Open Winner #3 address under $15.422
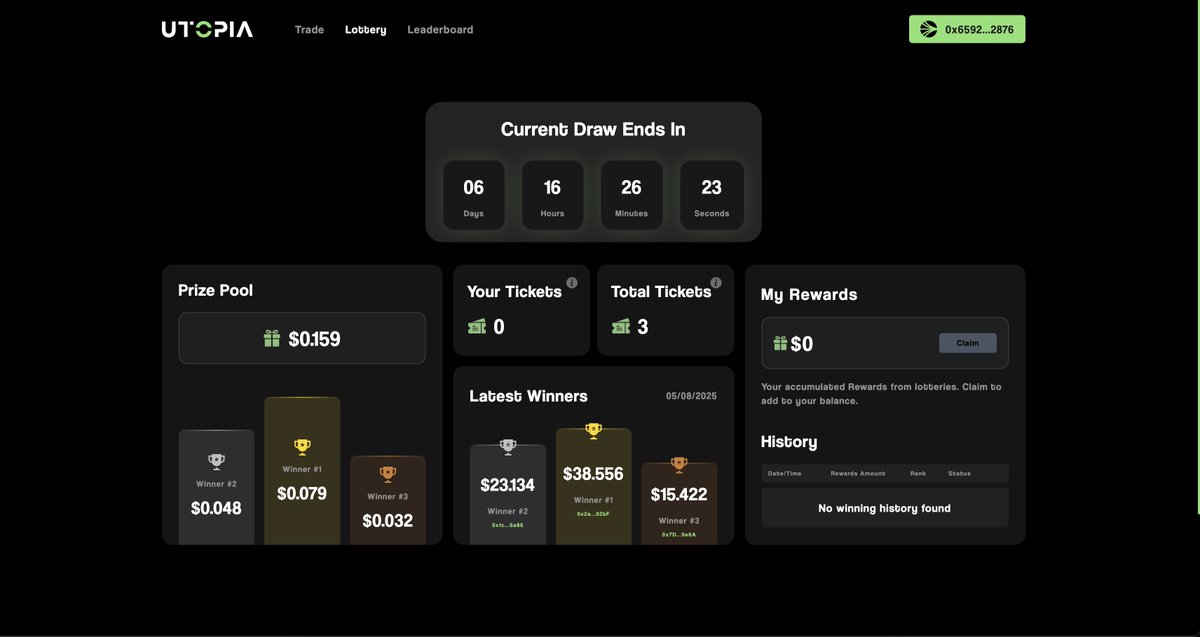1200x637 pixels. [x=679, y=534]
